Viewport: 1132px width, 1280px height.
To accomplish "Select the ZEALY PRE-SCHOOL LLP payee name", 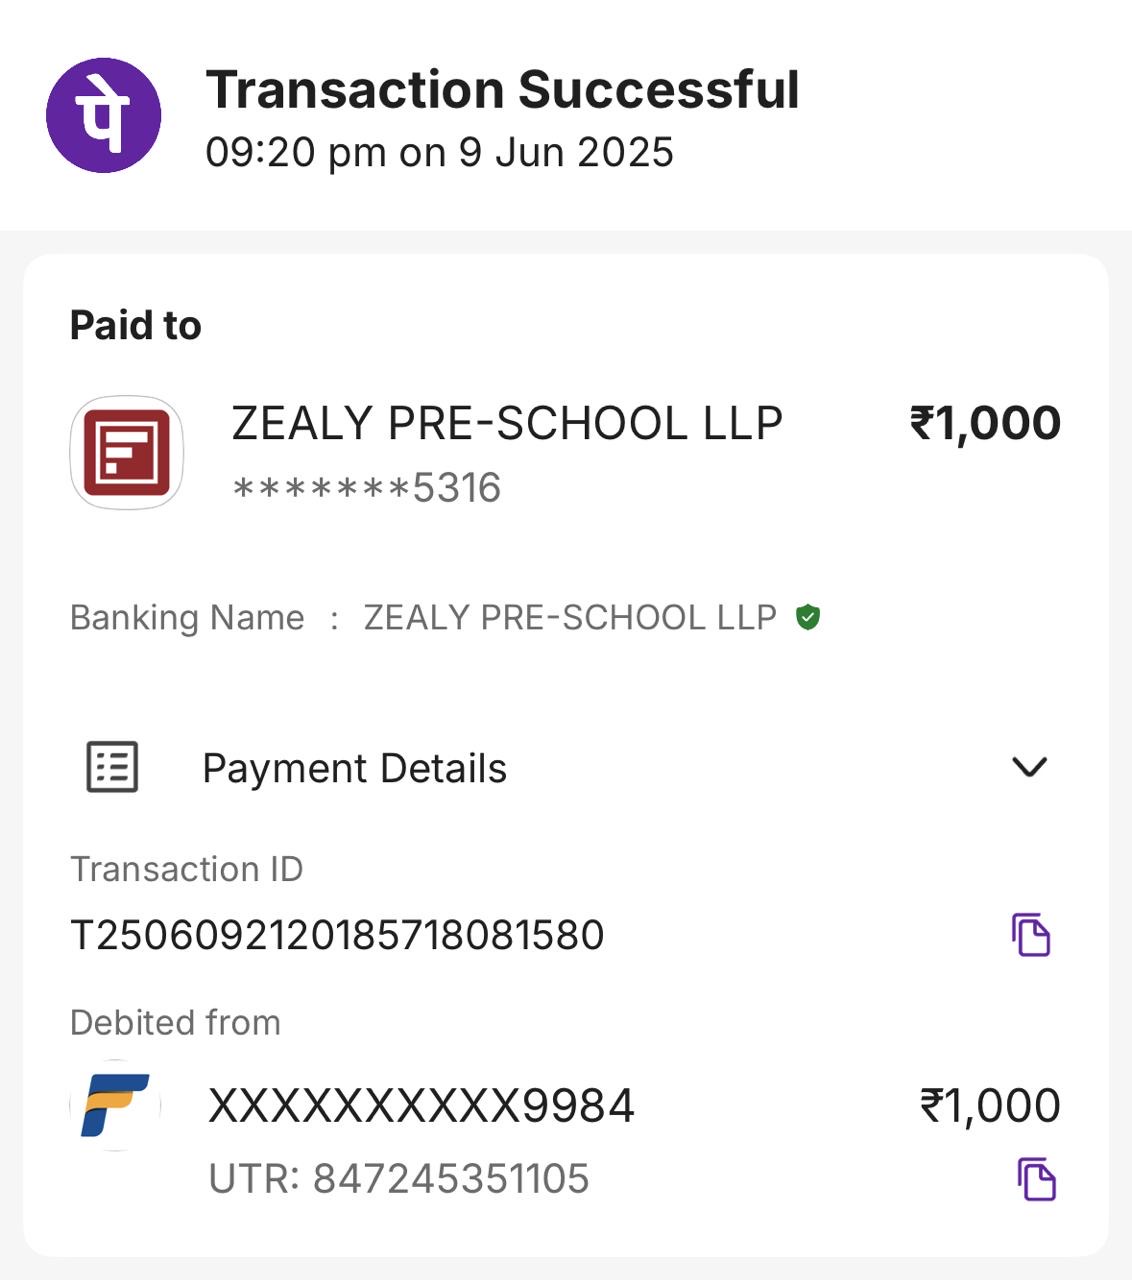I will coord(507,424).
